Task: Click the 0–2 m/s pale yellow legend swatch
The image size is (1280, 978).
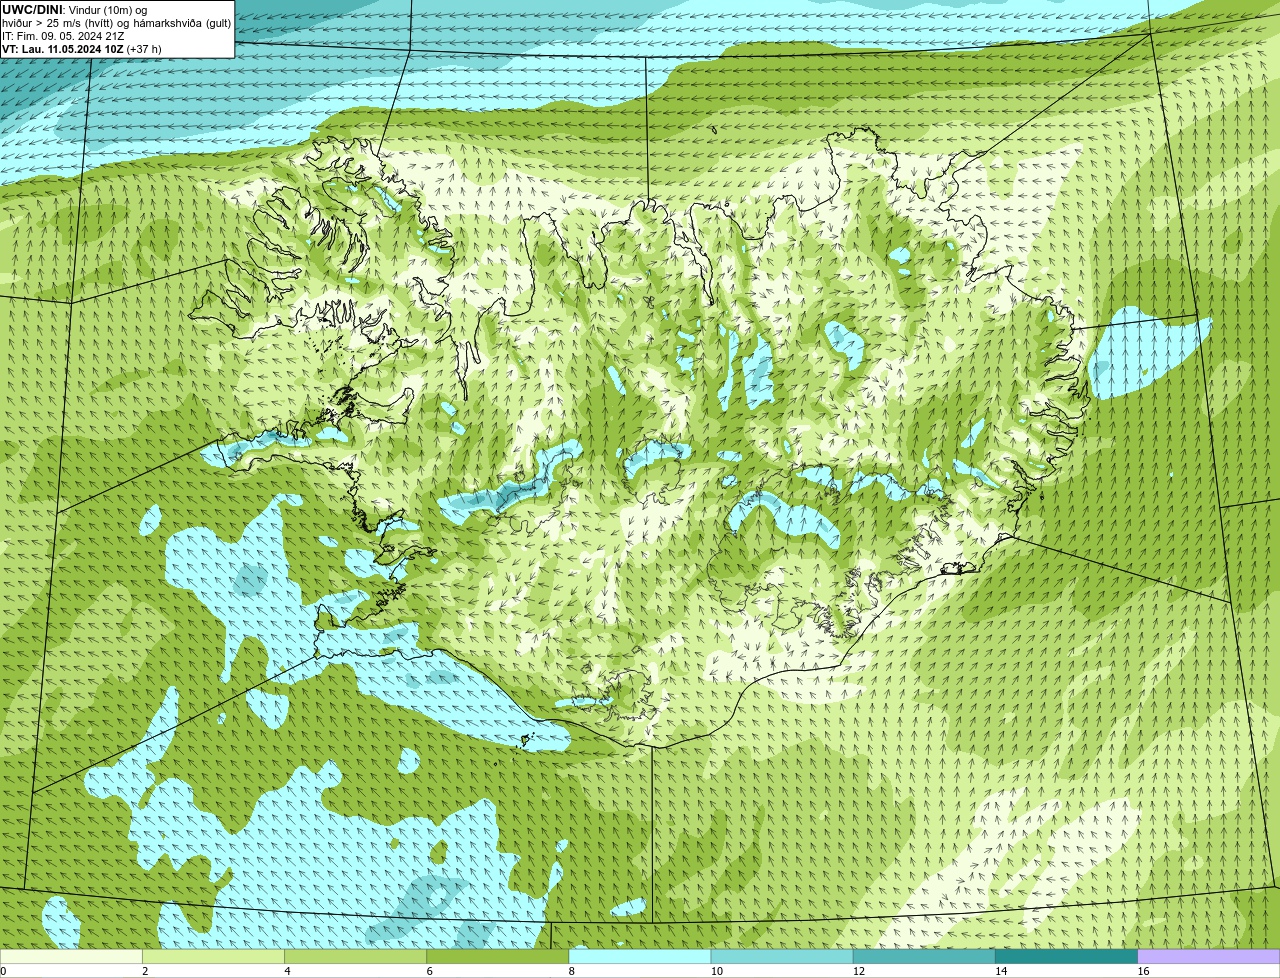Action: 71,956
